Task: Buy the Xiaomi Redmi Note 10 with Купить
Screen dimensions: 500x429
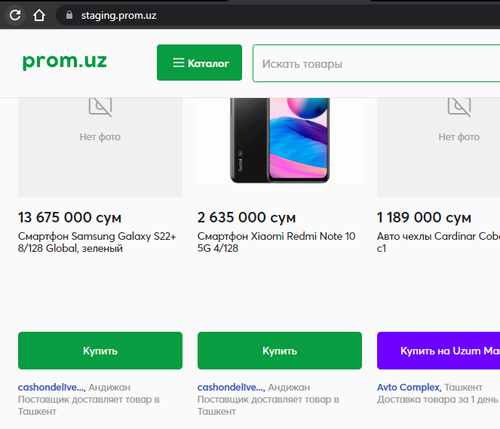Action: tap(280, 351)
